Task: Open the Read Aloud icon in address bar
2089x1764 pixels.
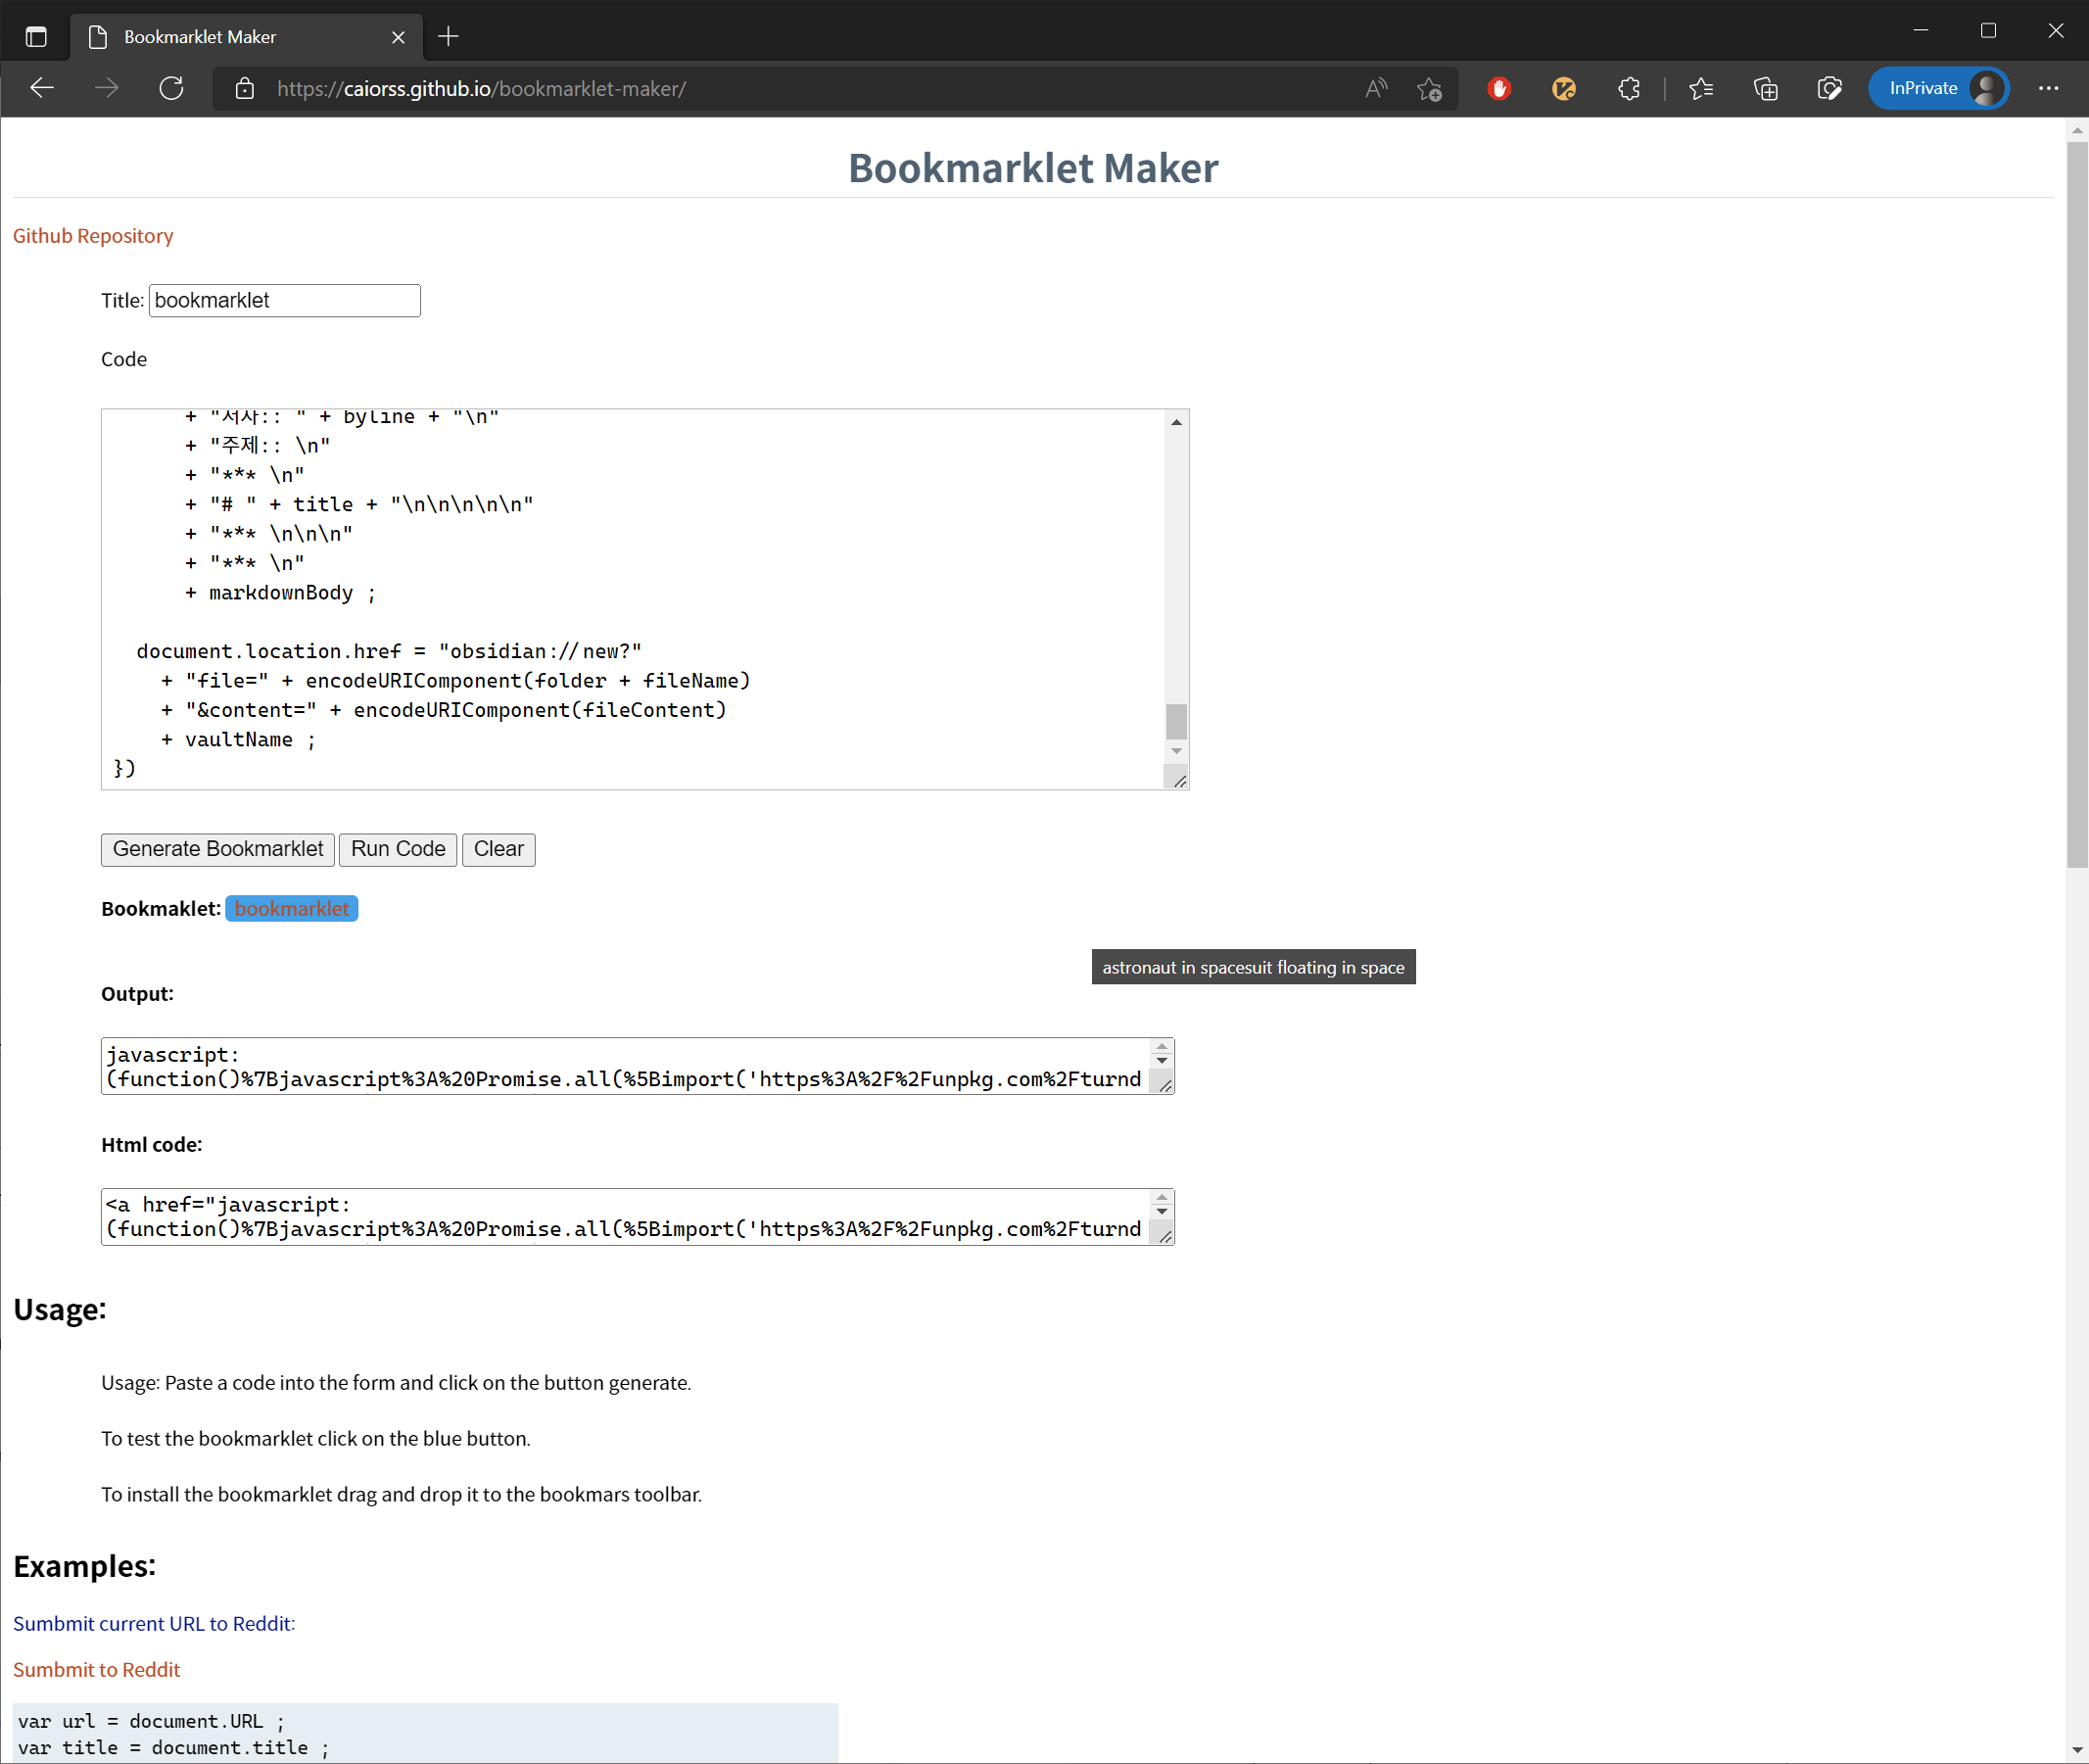Action: coord(1376,88)
